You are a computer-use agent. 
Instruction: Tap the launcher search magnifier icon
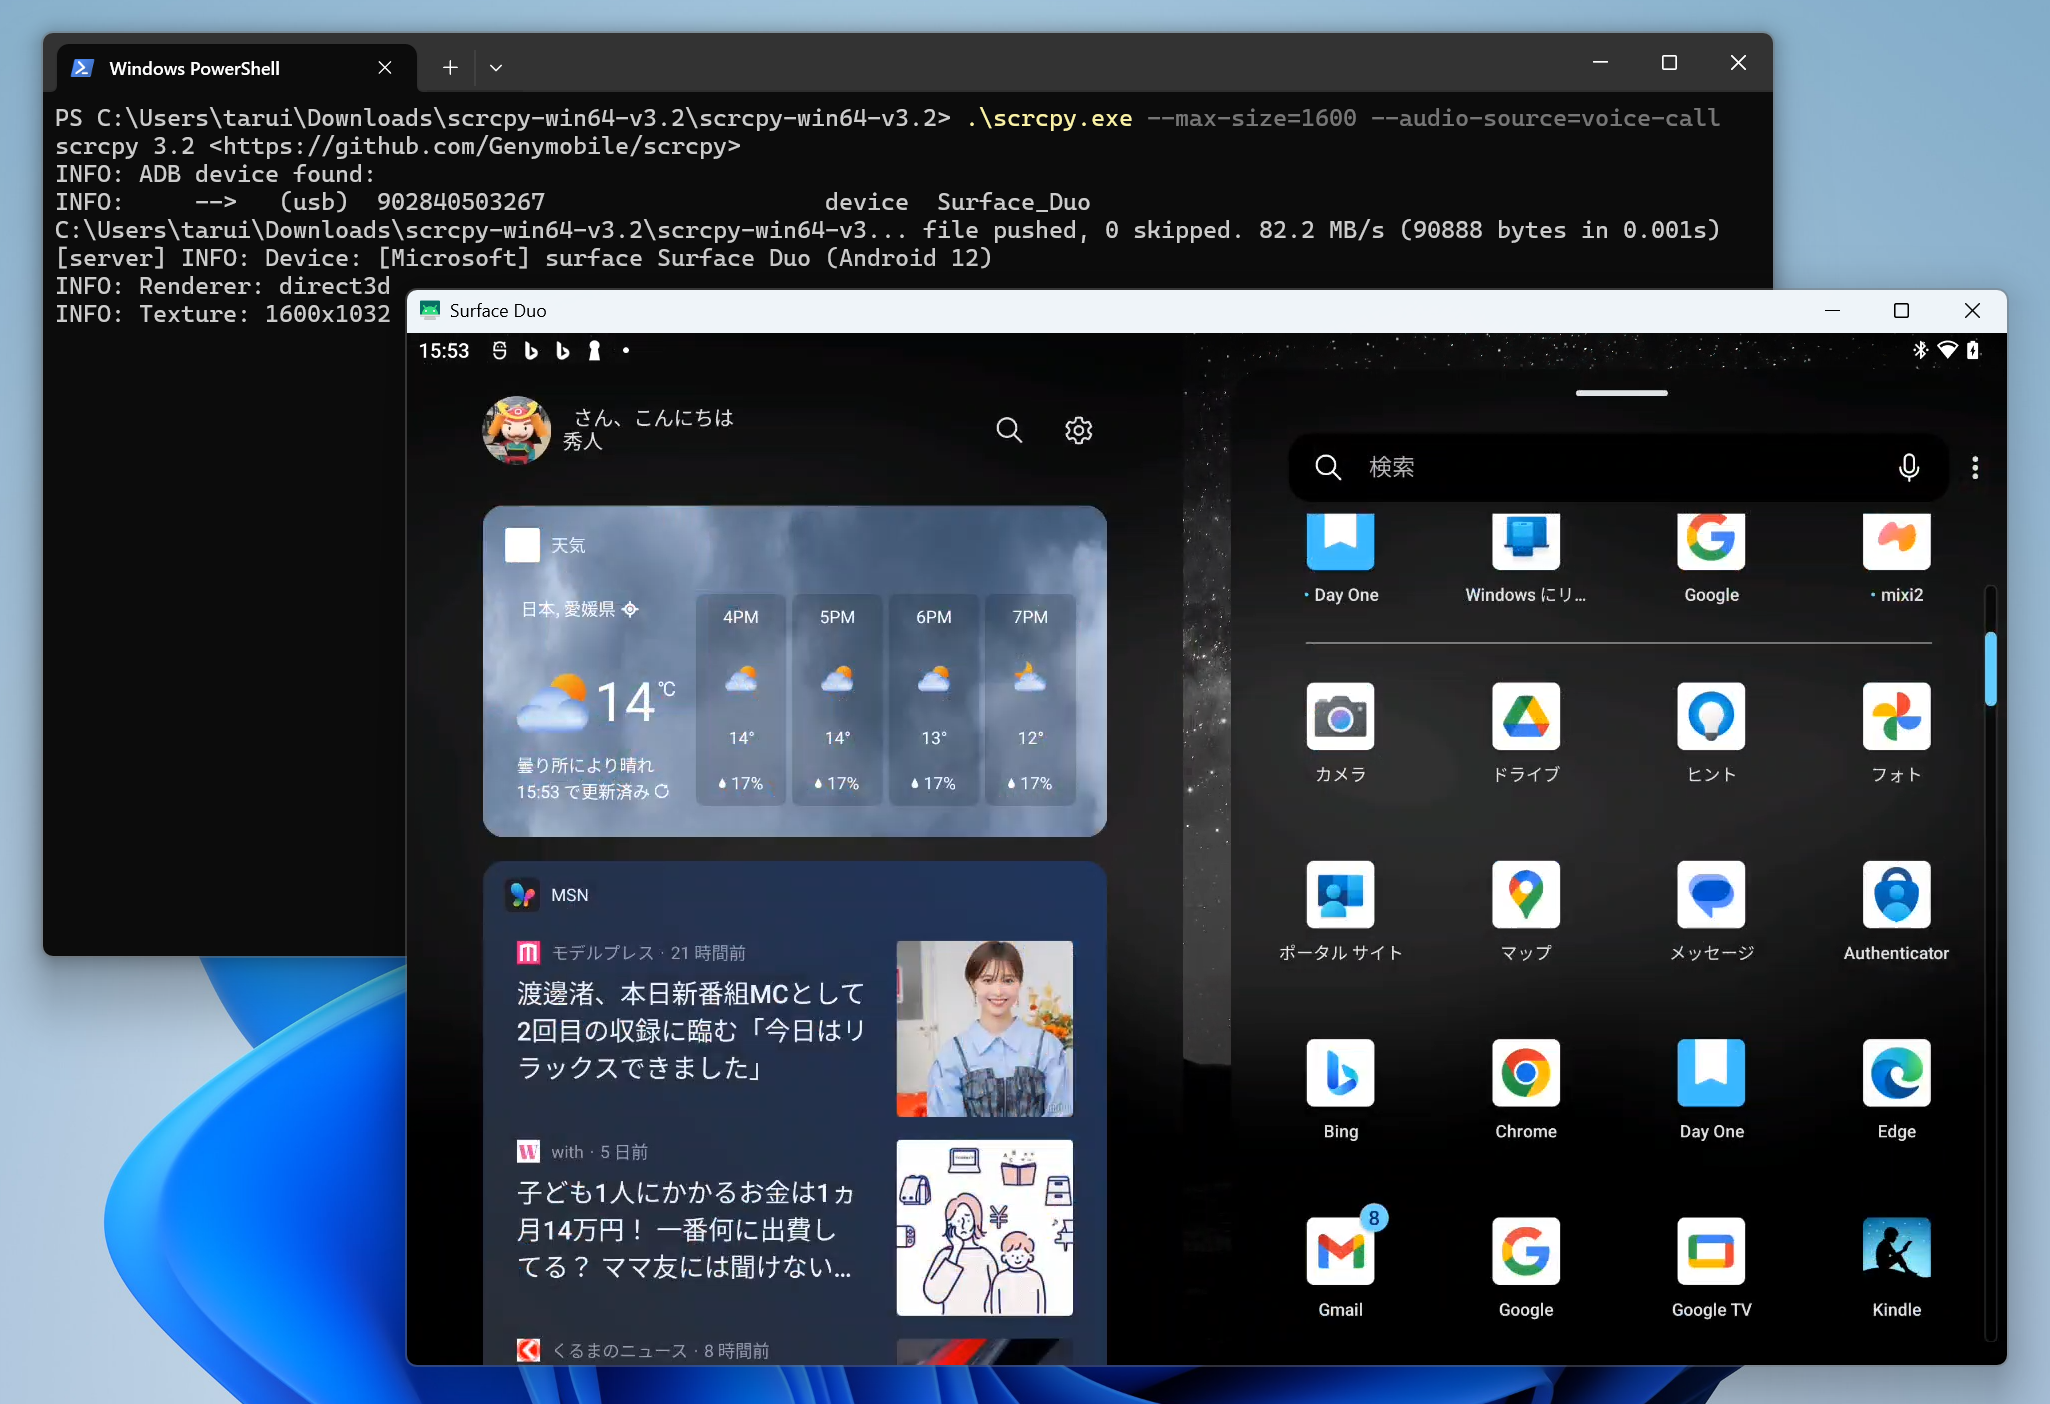(1009, 430)
